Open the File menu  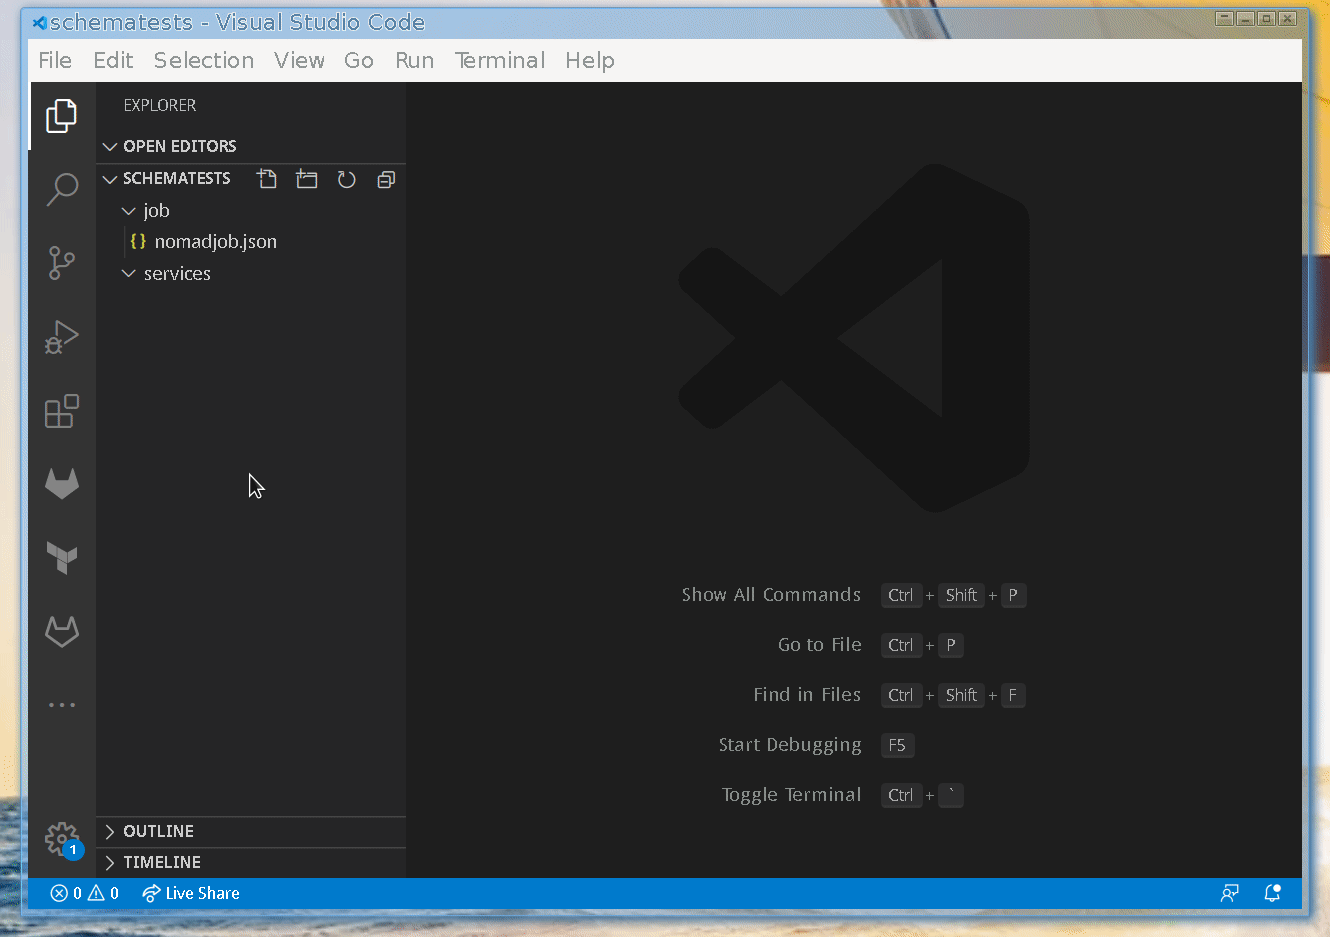[55, 60]
